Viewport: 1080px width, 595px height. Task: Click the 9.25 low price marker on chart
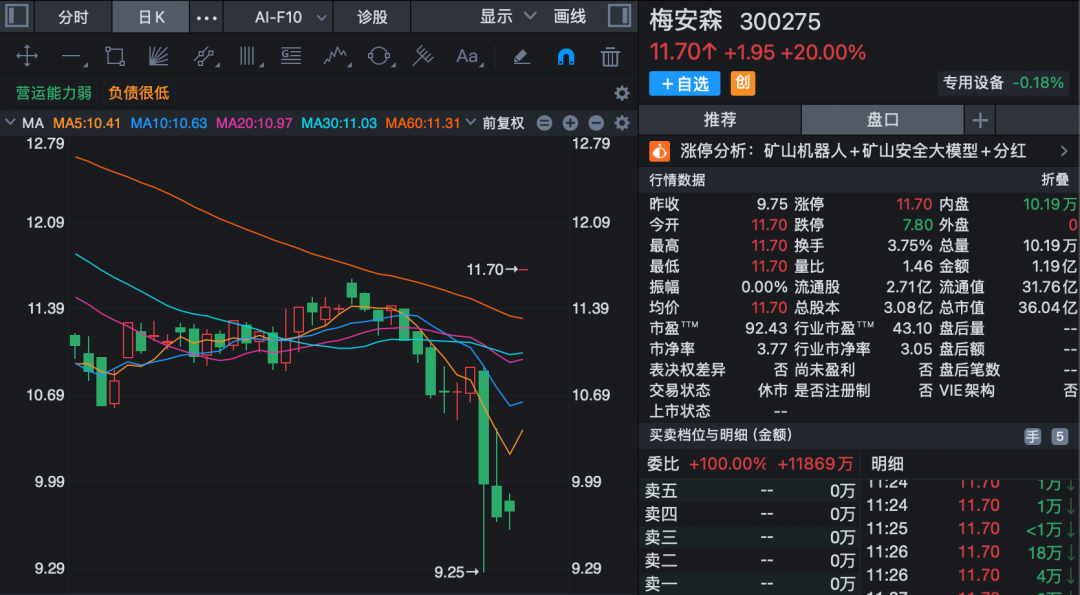457,572
